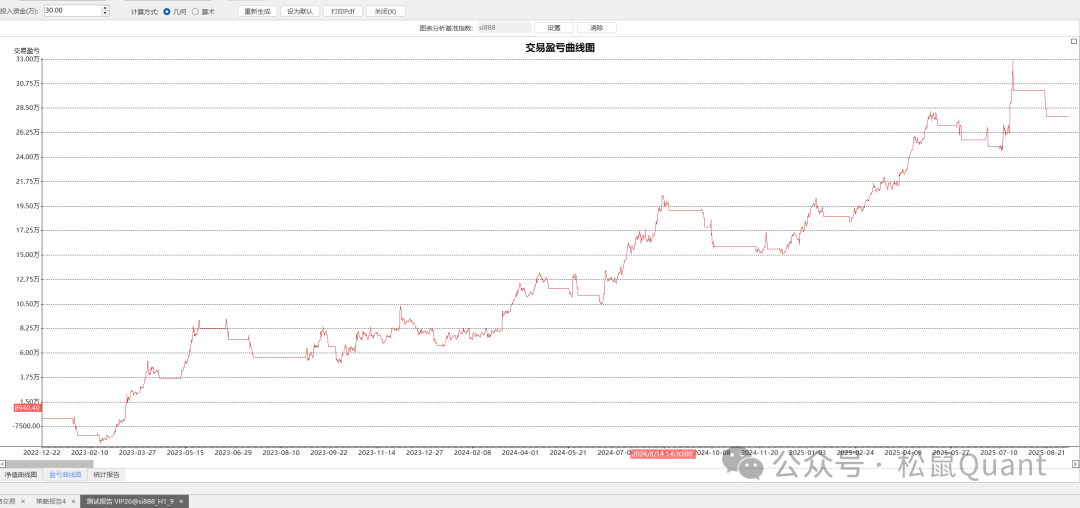Image resolution: width=1080 pixels, height=508 pixels.
Task: Increase 投入资金 with the up stepper arrow
Action: coord(105,7)
